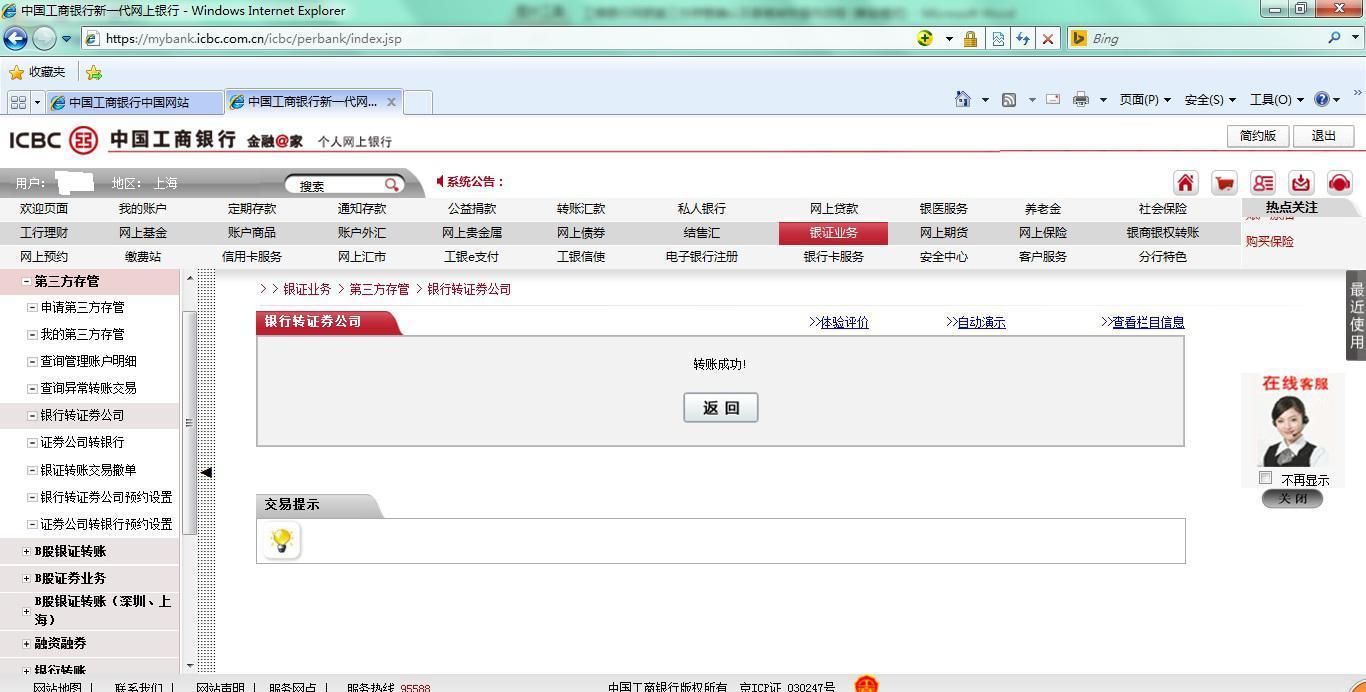Click the search magnifier in ICBC search box

[392, 185]
